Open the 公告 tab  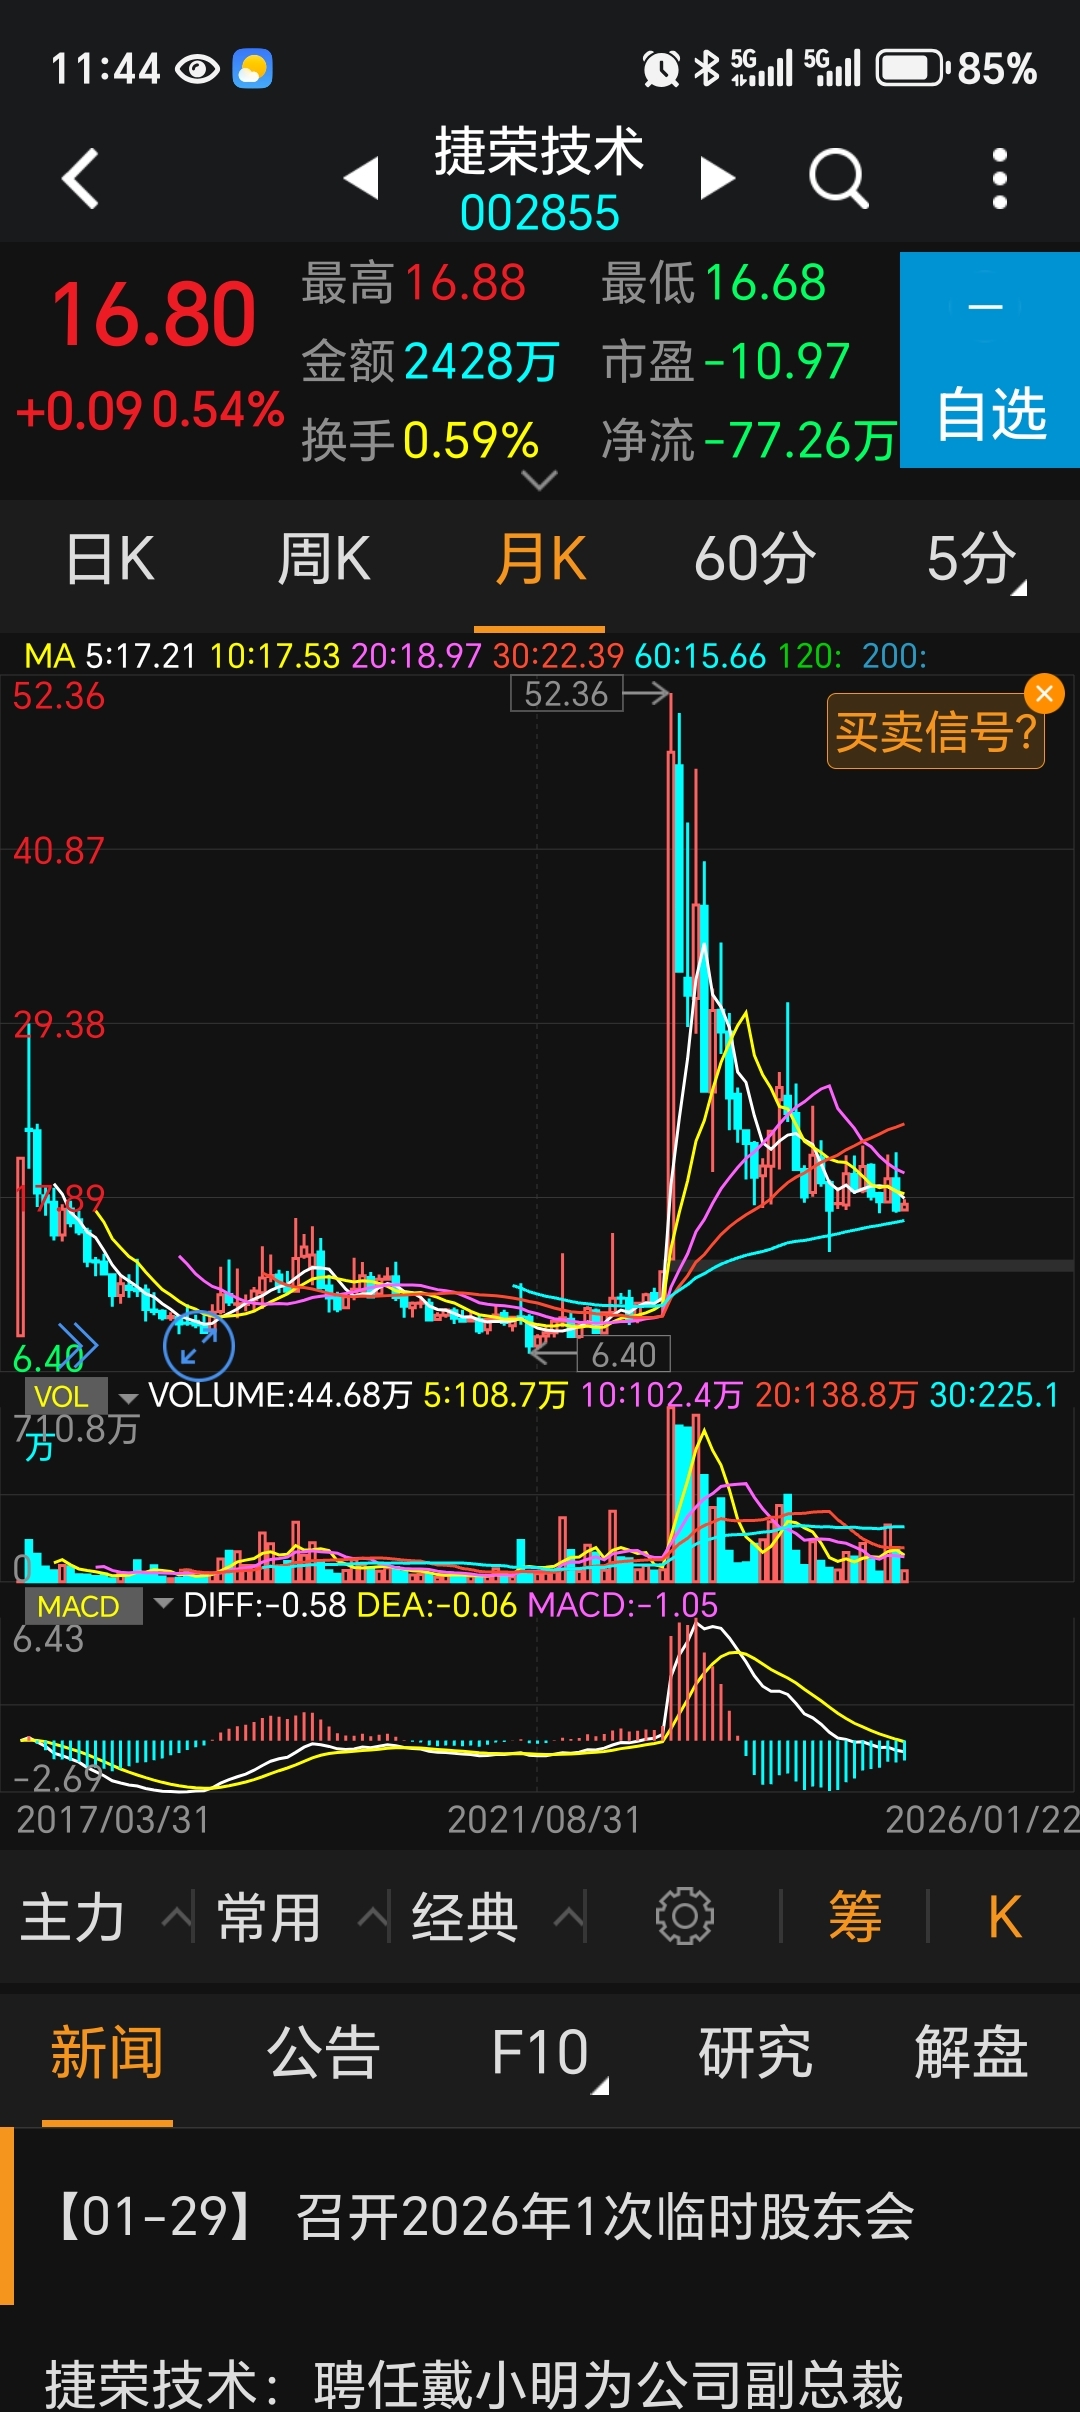[323, 2053]
